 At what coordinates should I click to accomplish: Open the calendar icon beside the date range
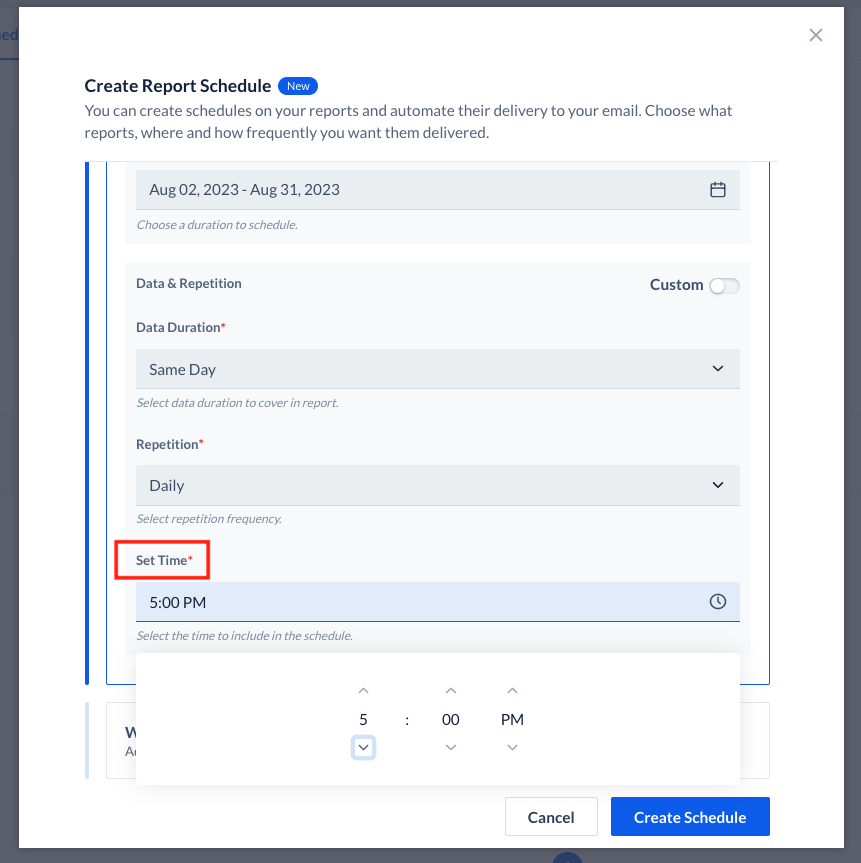[x=718, y=189]
